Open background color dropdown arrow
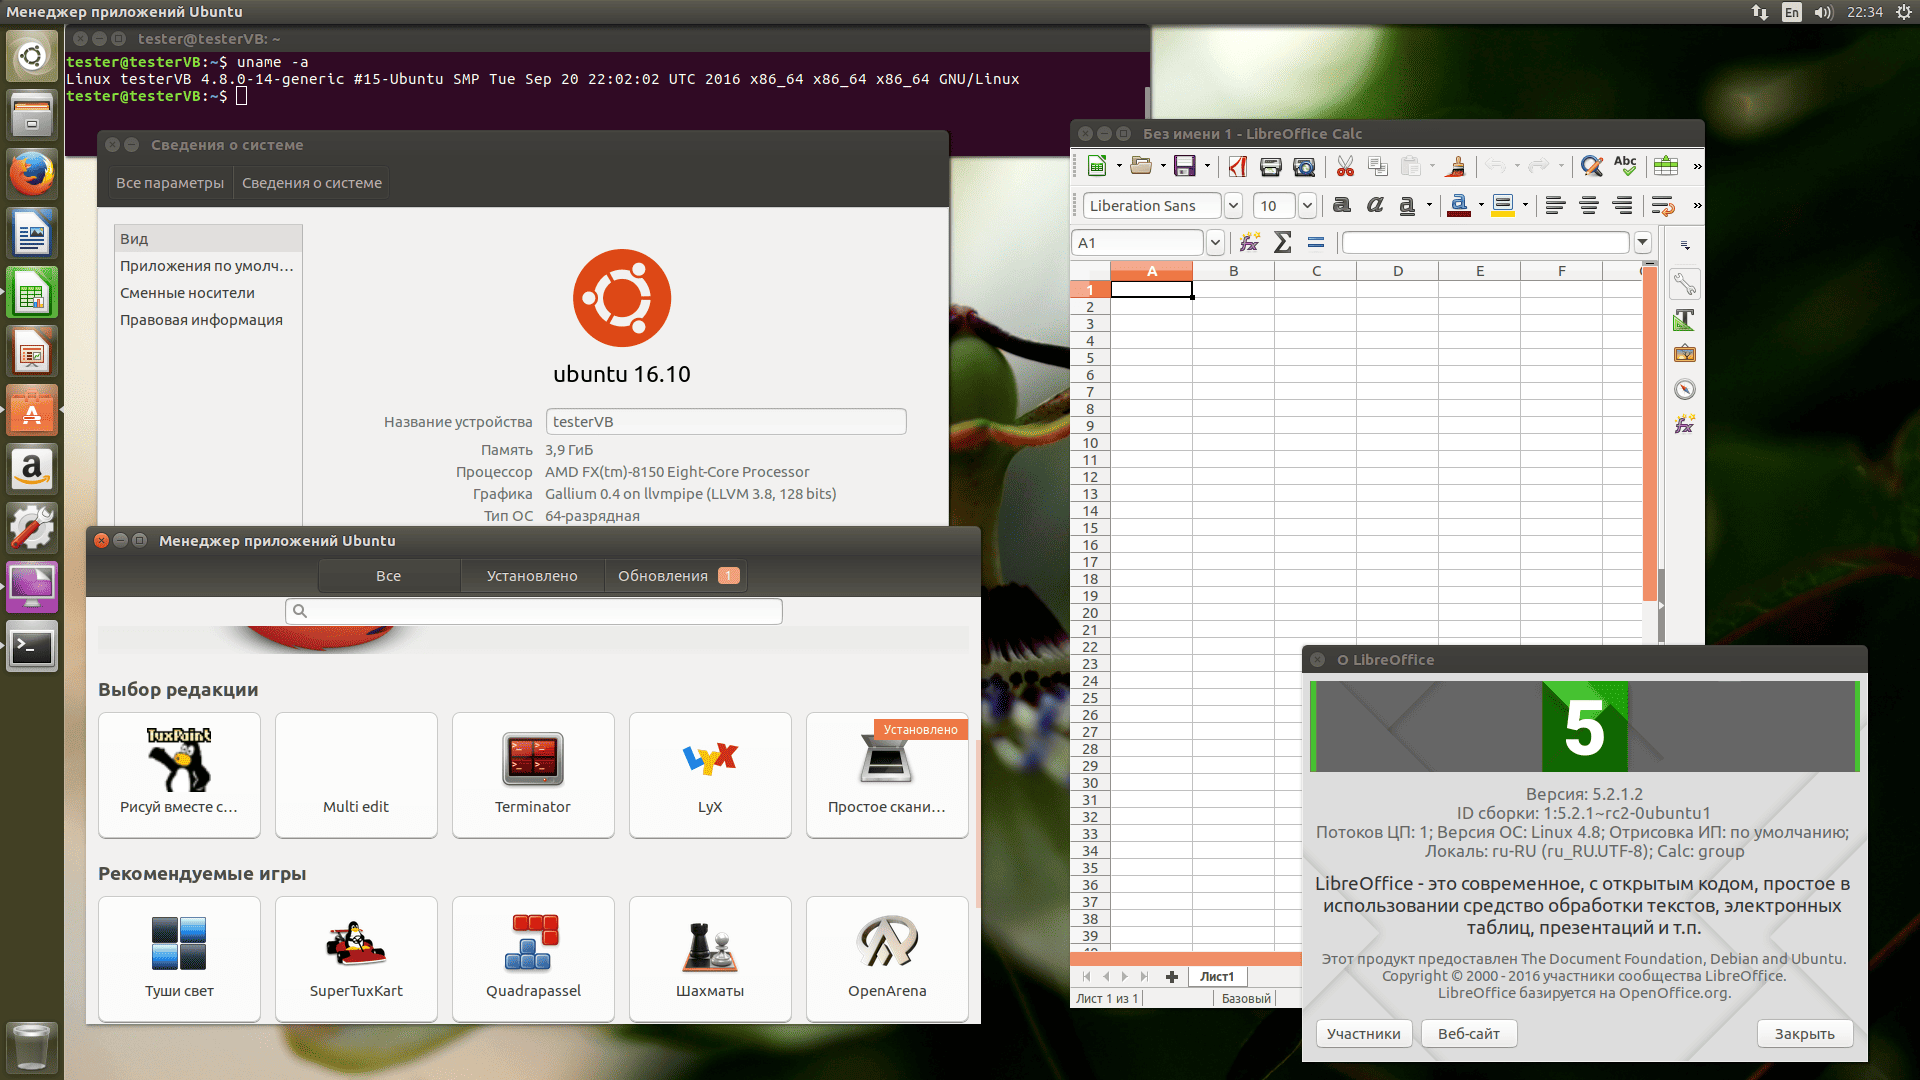The height and width of the screenshot is (1080, 1920). pos(1525,205)
